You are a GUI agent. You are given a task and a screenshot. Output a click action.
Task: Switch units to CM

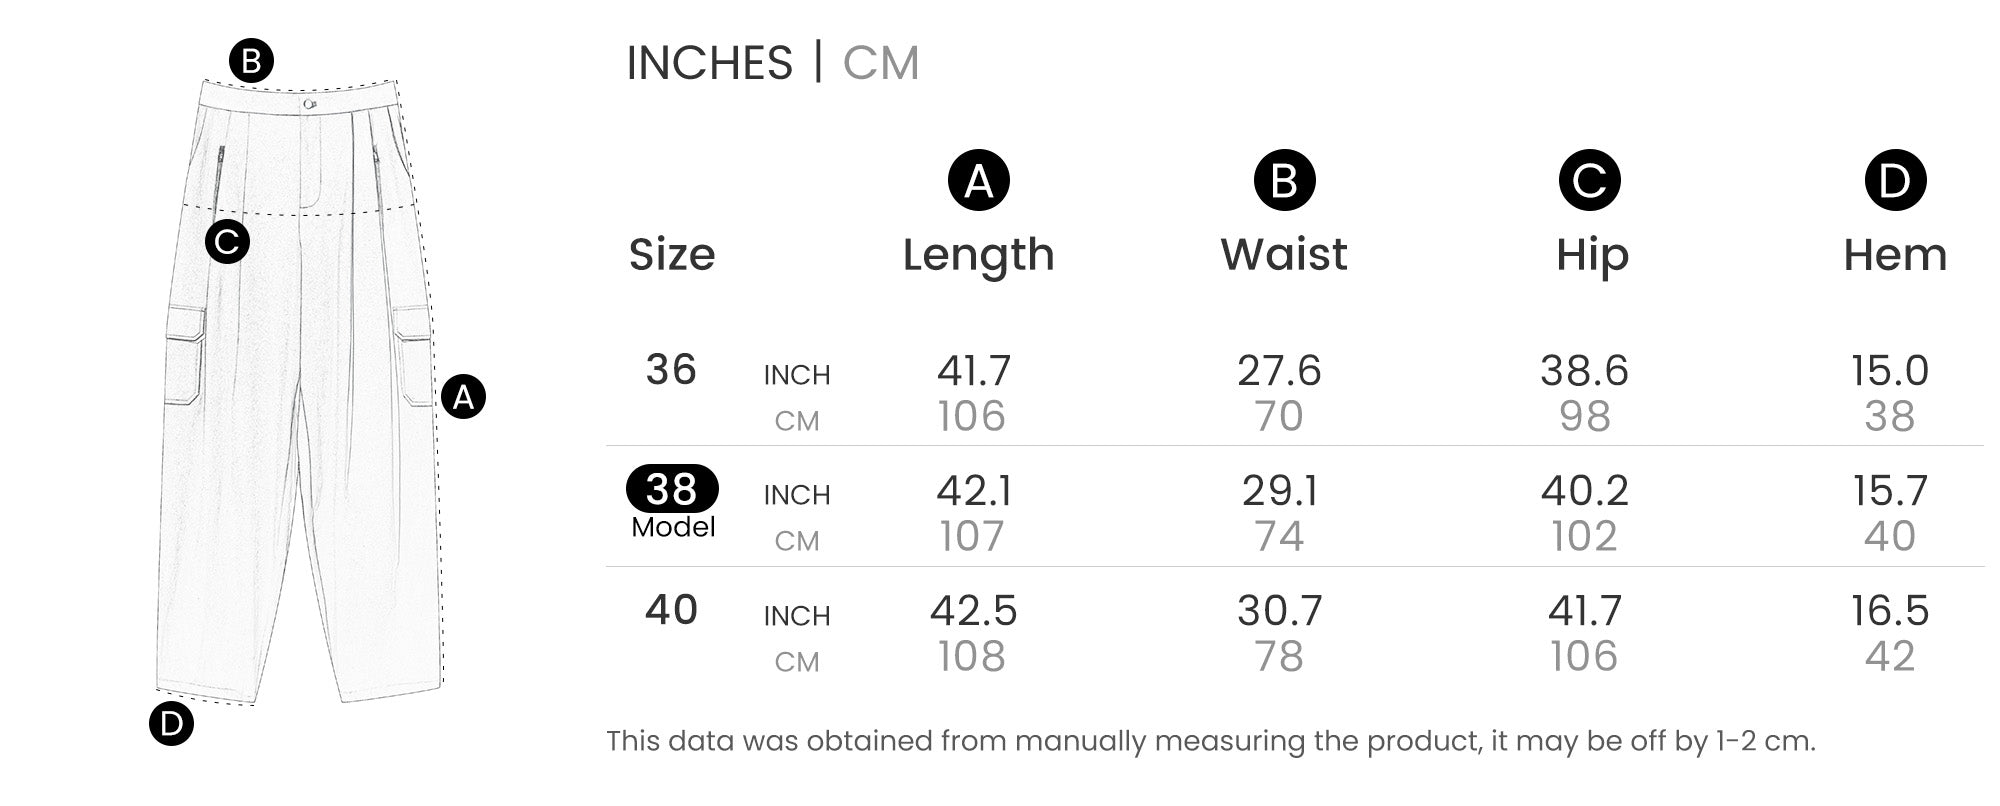coord(880,63)
